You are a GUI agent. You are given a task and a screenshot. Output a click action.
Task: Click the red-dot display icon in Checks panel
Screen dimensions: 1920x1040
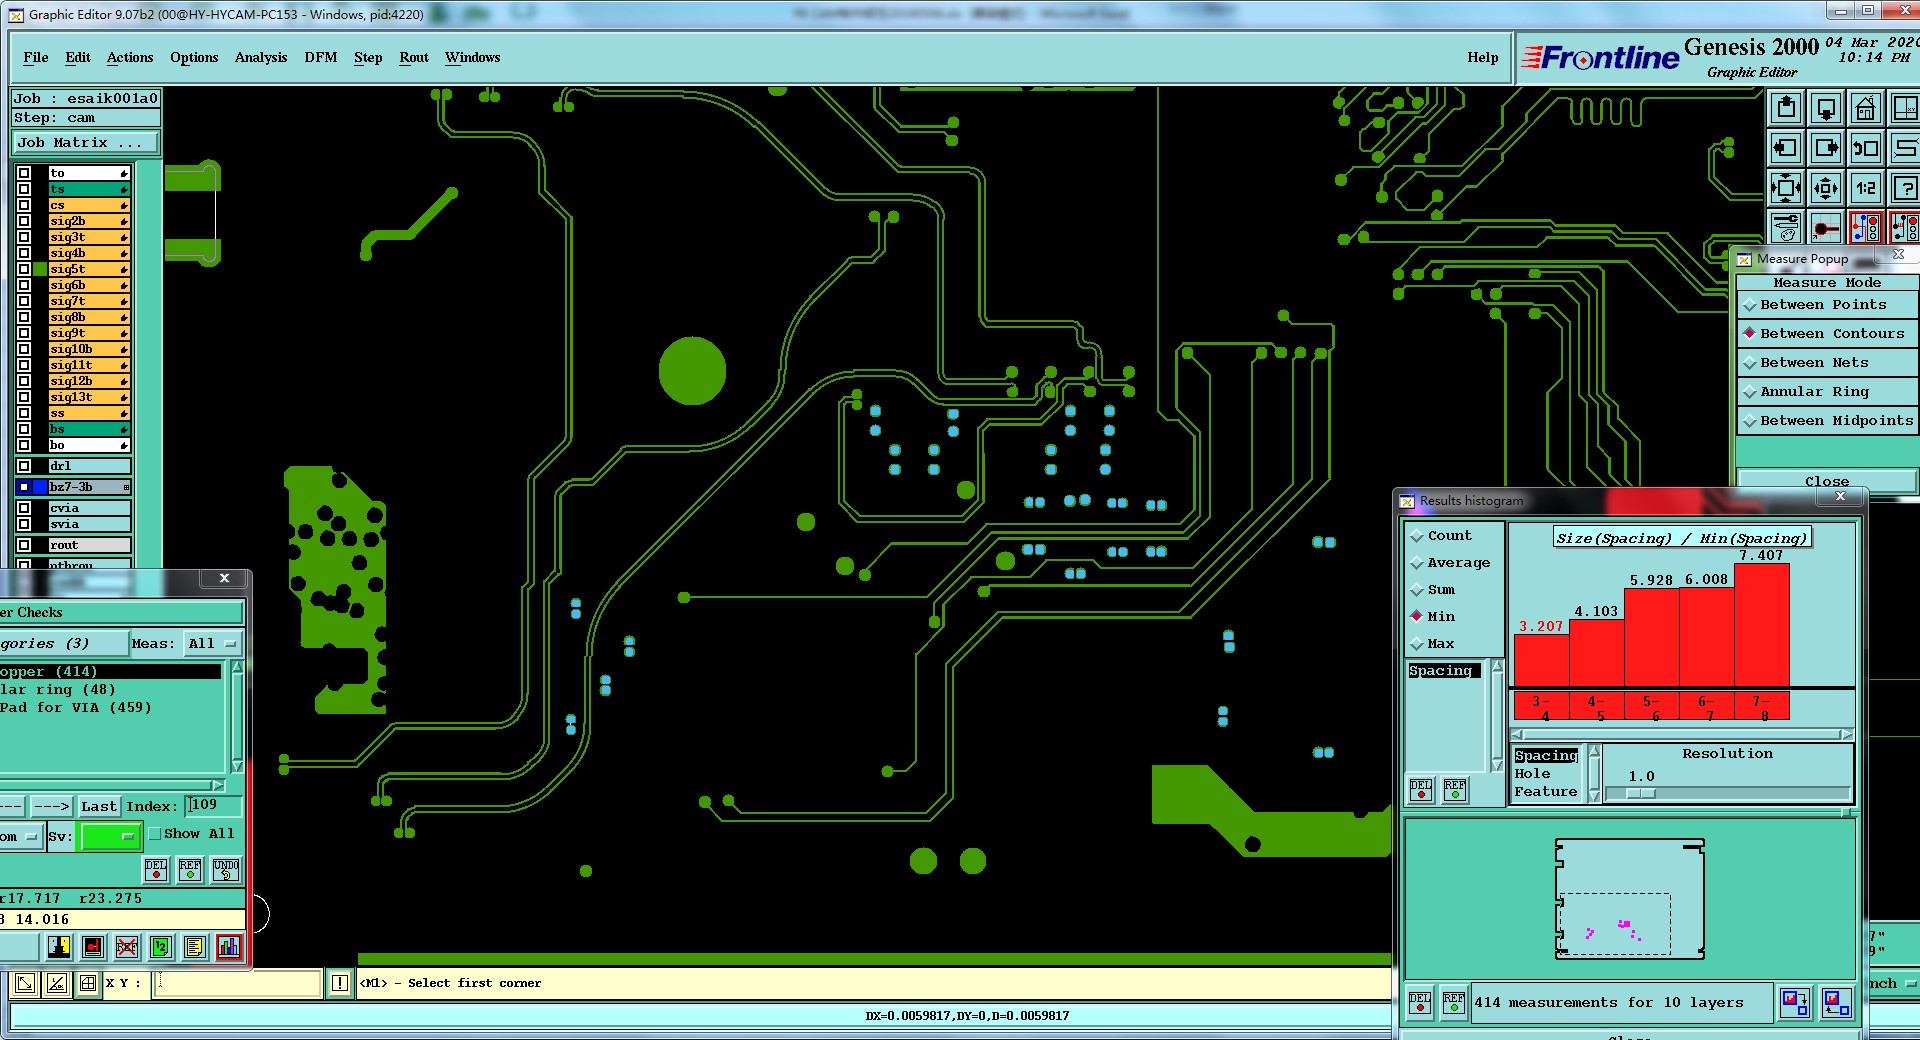point(93,946)
